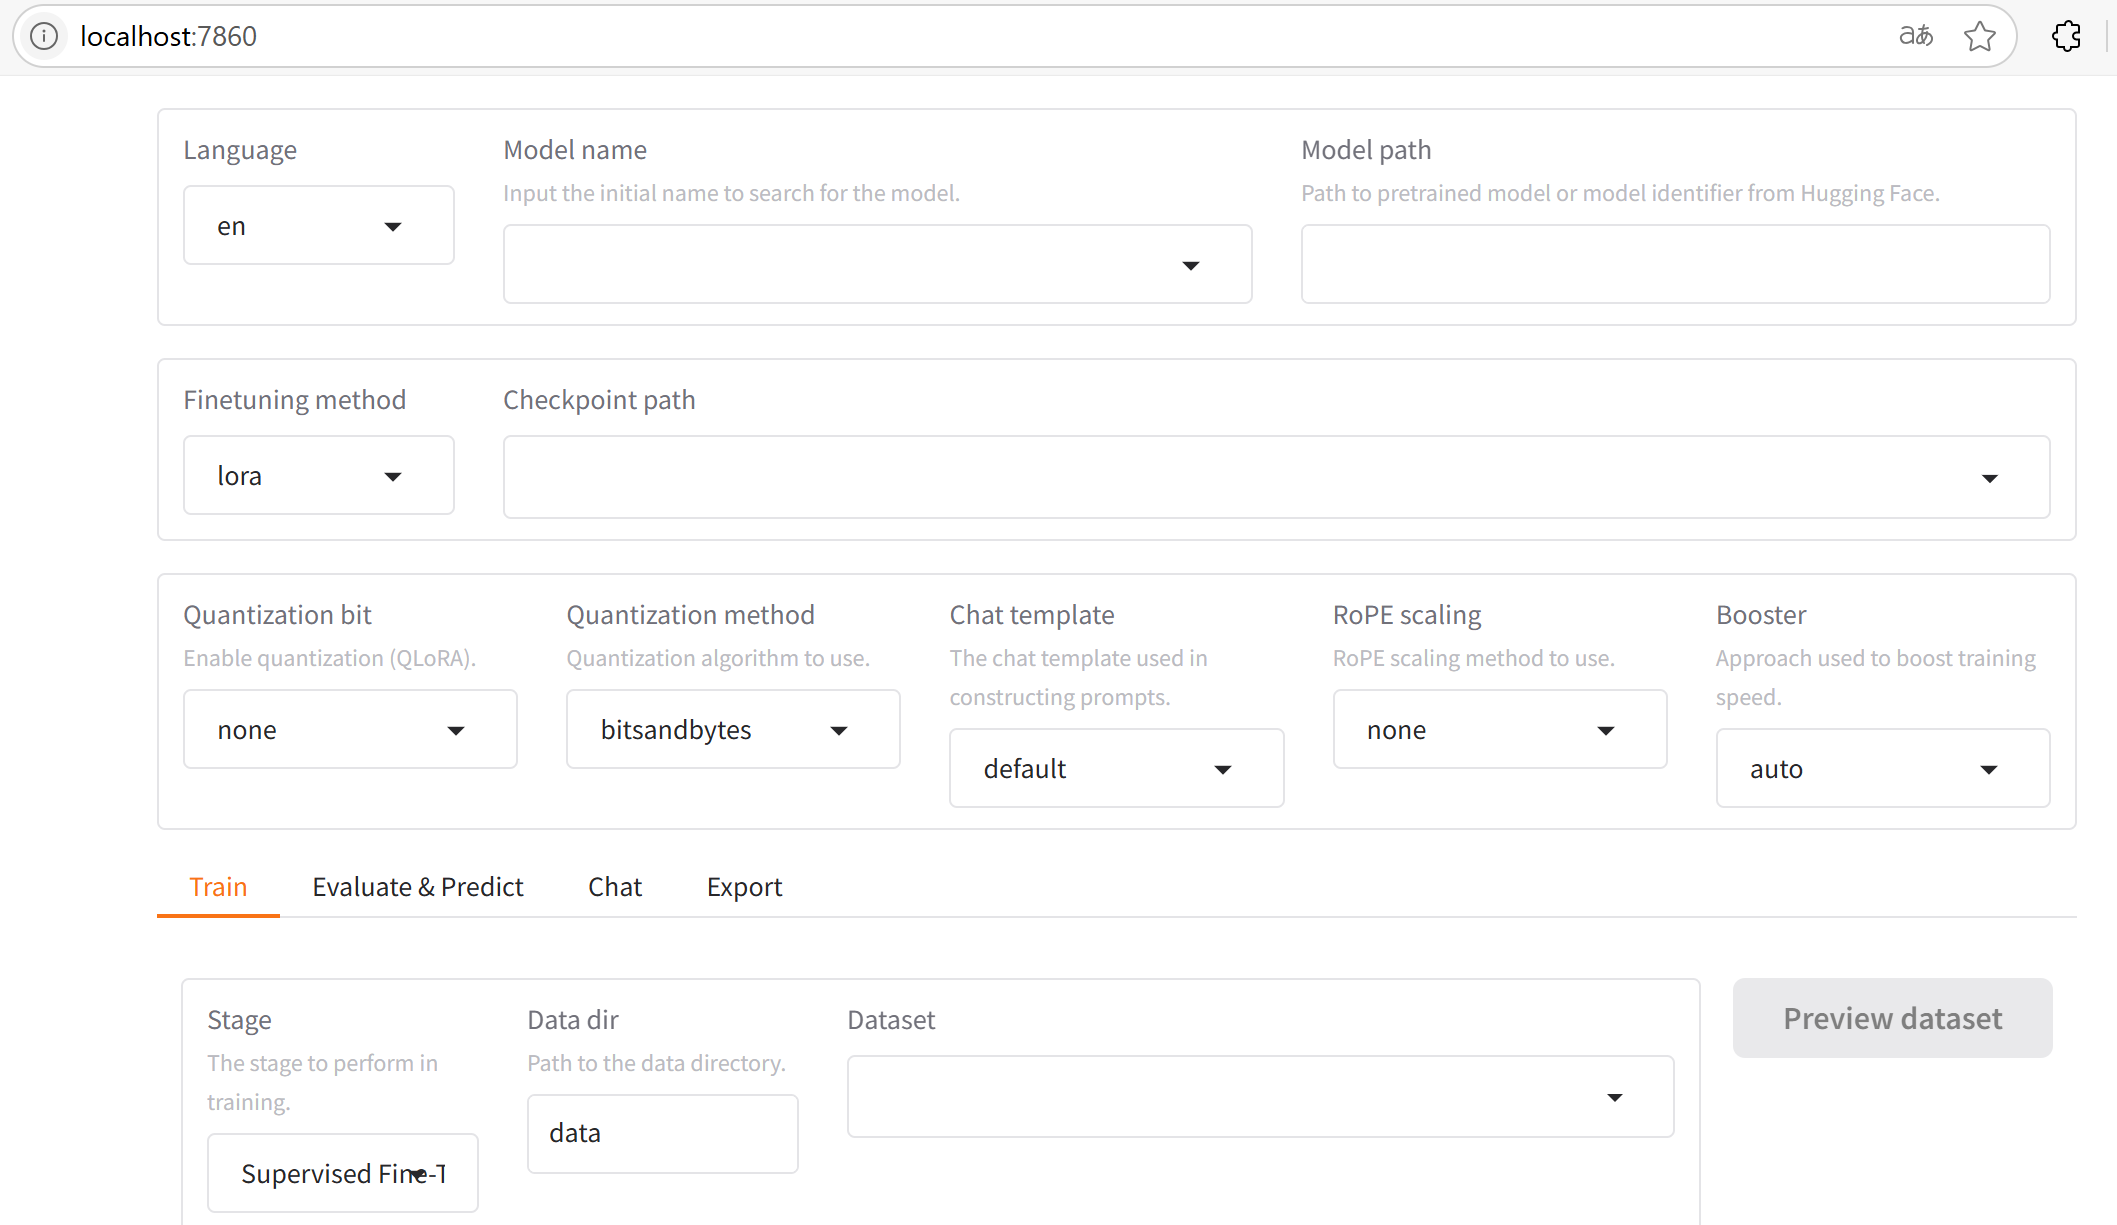Click the Preview dataset button

tap(1892, 1018)
